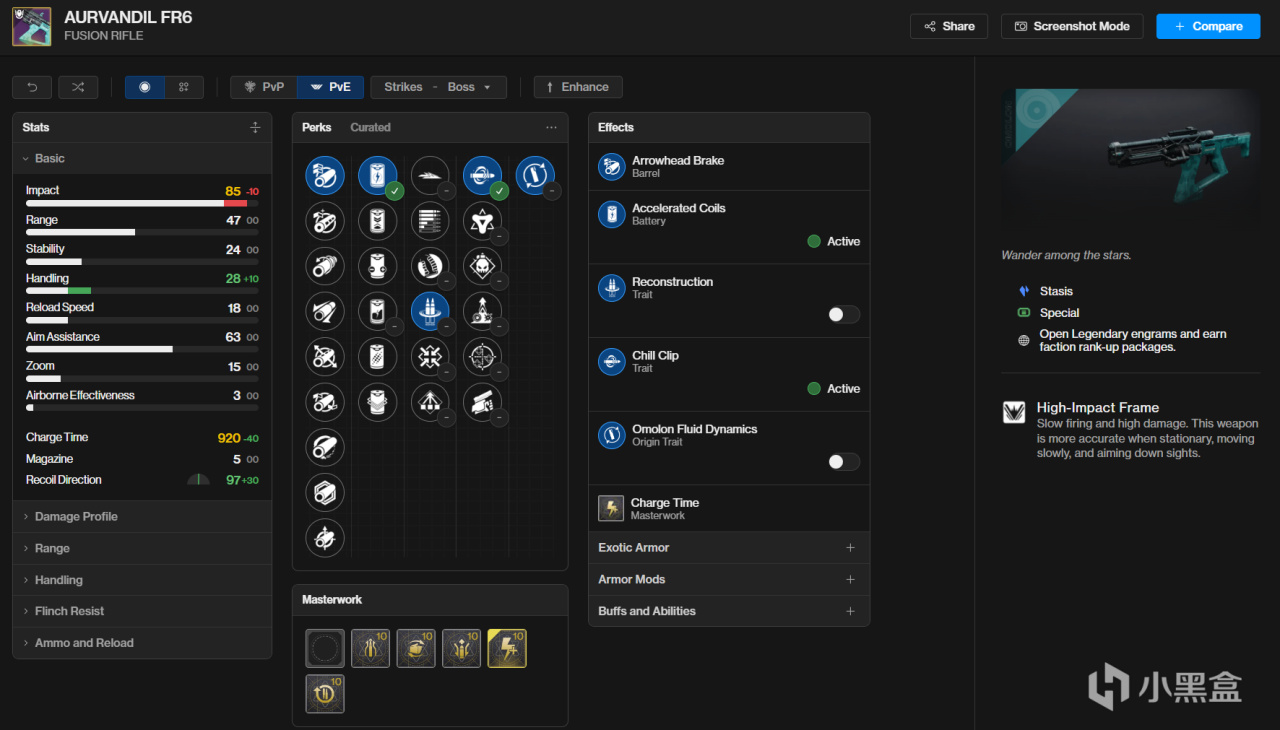The image size is (1280, 730).
Task: Expand the Armor Mods section
Action: 729,579
